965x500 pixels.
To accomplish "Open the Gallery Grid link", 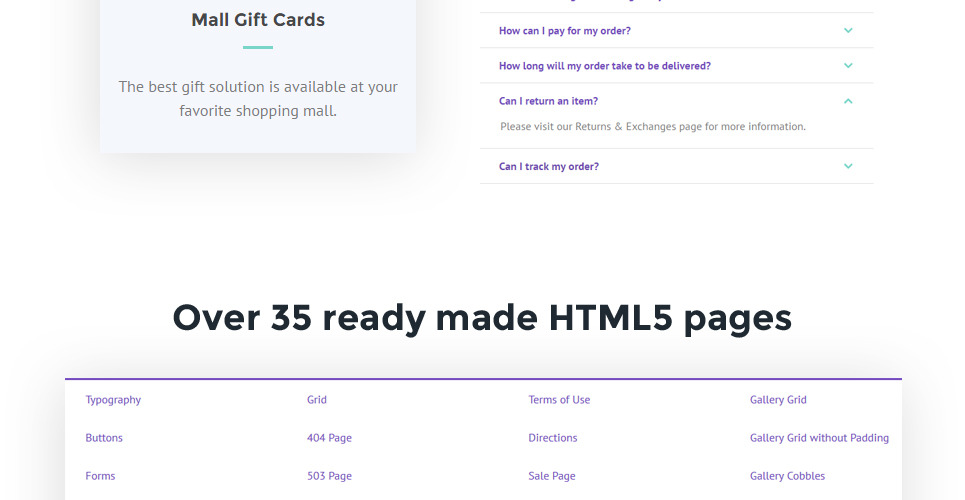I will tap(778, 400).
